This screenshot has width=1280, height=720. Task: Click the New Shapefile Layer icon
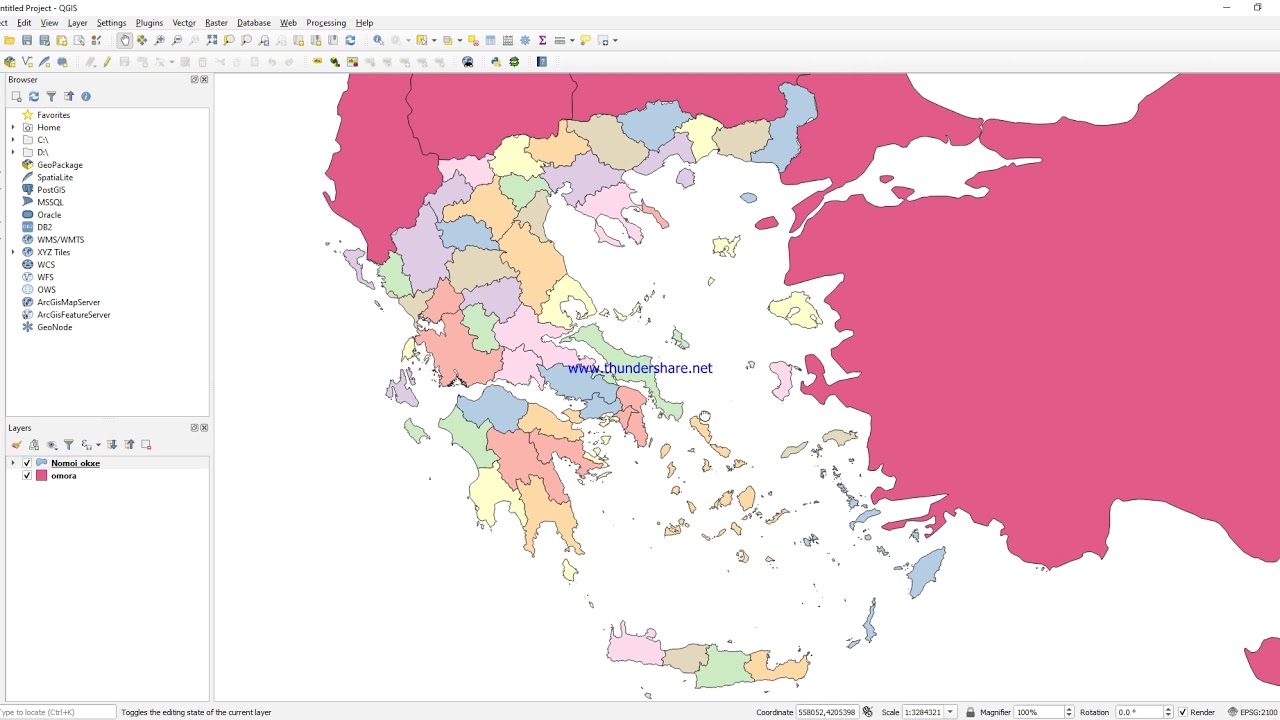point(27,62)
